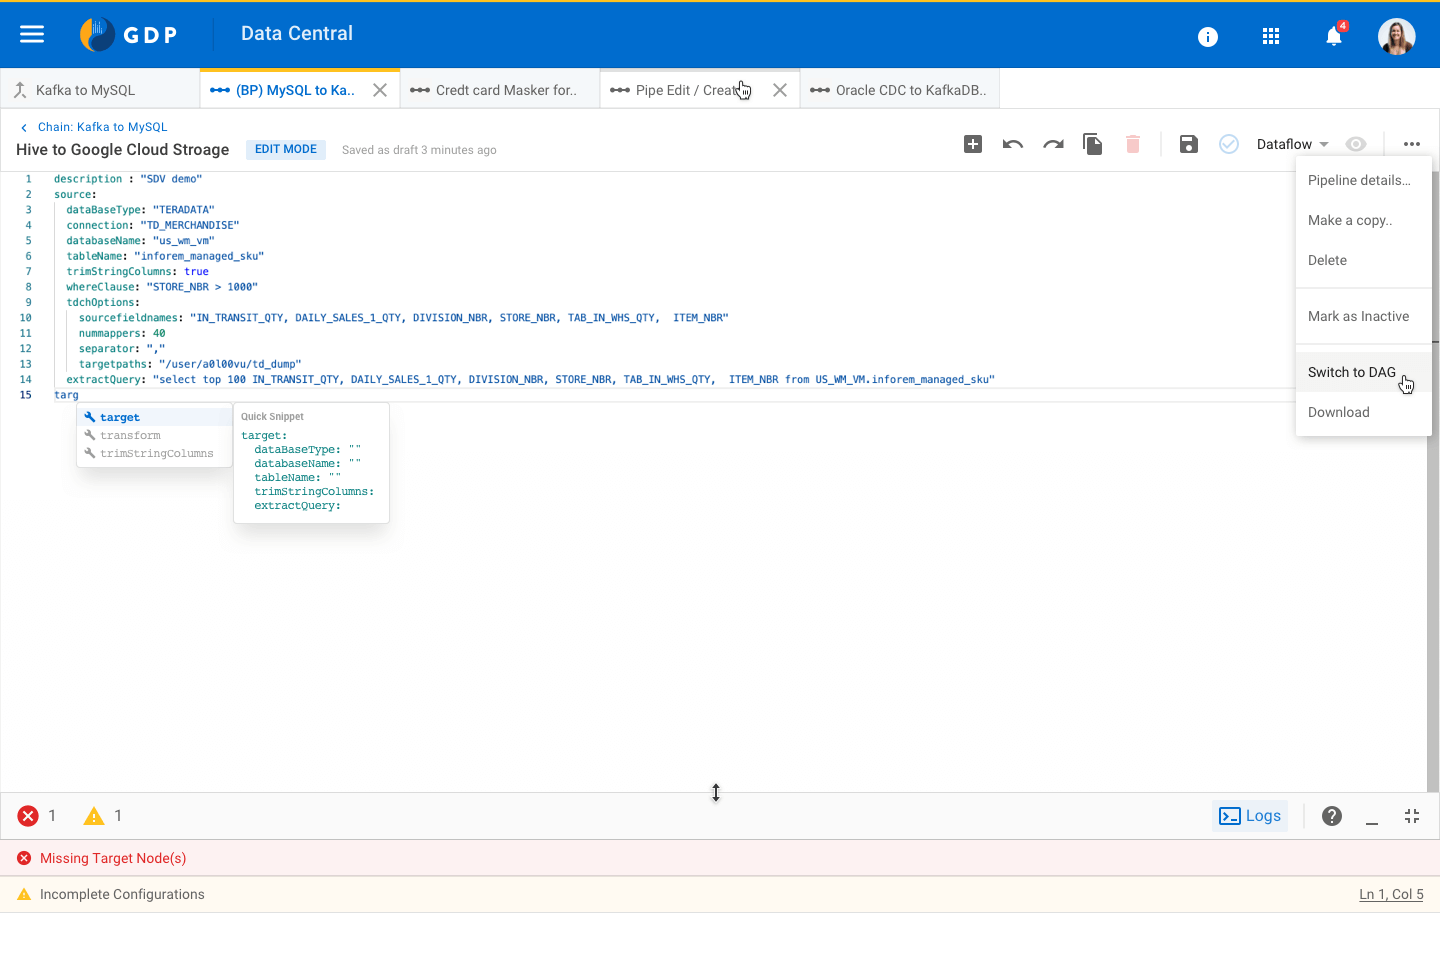Toggle the Dataflow preview eye icon
This screenshot has height=960, width=1440.
[x=1356, y=144]
